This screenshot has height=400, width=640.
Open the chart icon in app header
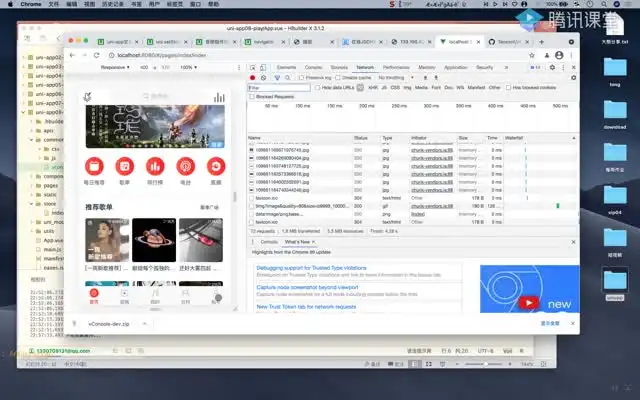[x=218, y=97]
